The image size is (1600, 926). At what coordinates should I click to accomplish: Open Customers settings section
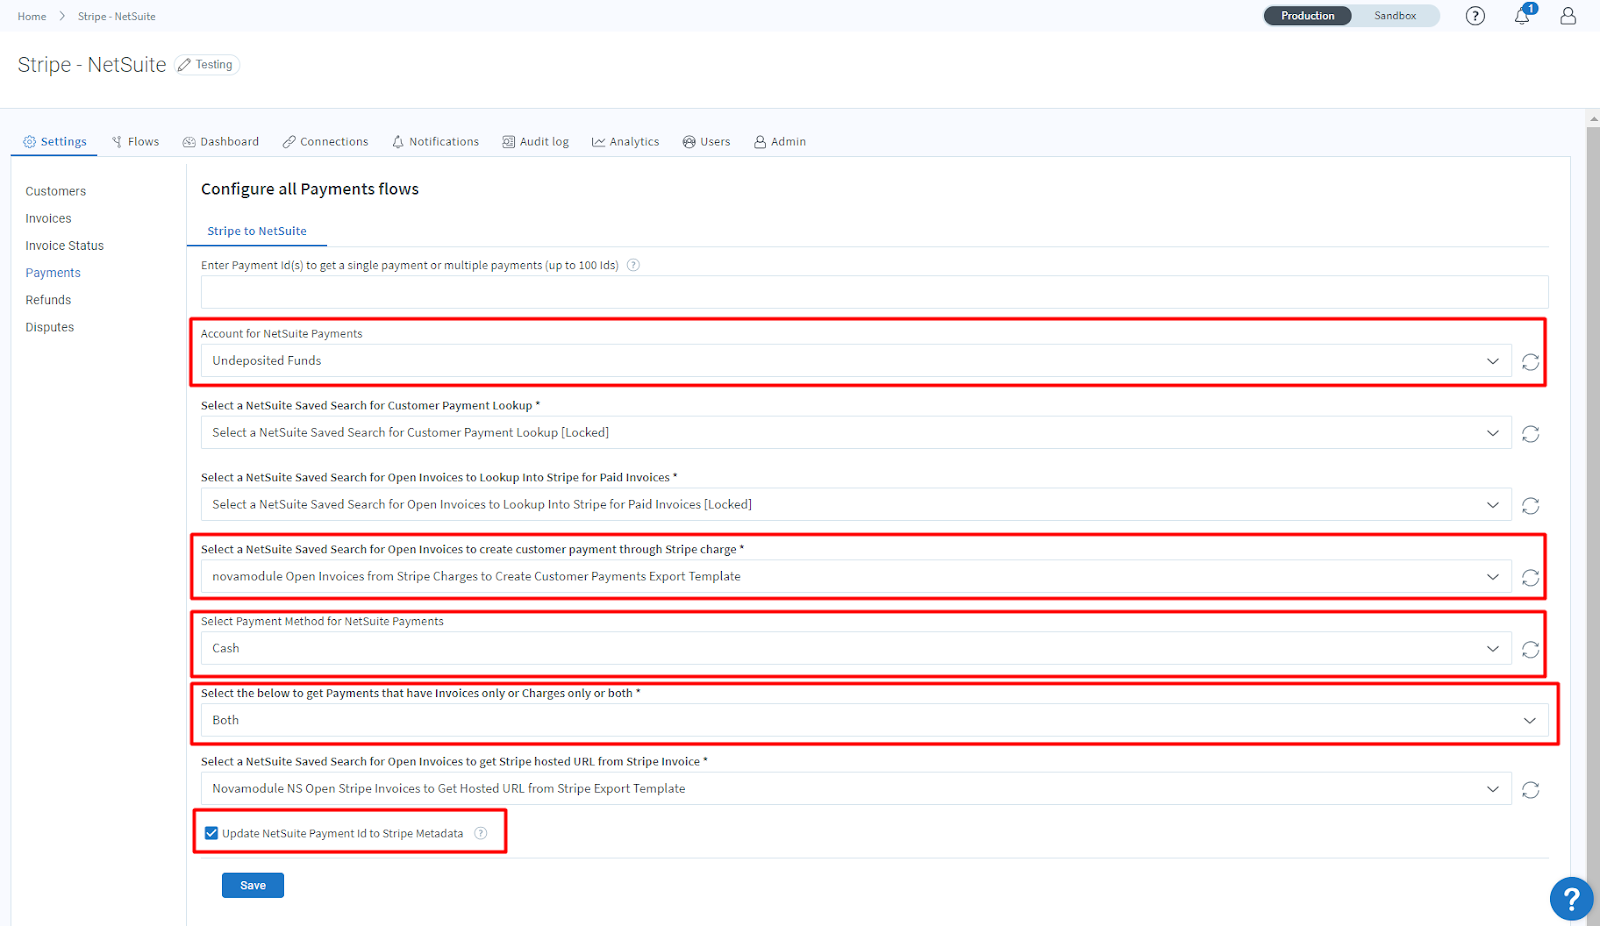pyautogui.click(x=56, y=191)
